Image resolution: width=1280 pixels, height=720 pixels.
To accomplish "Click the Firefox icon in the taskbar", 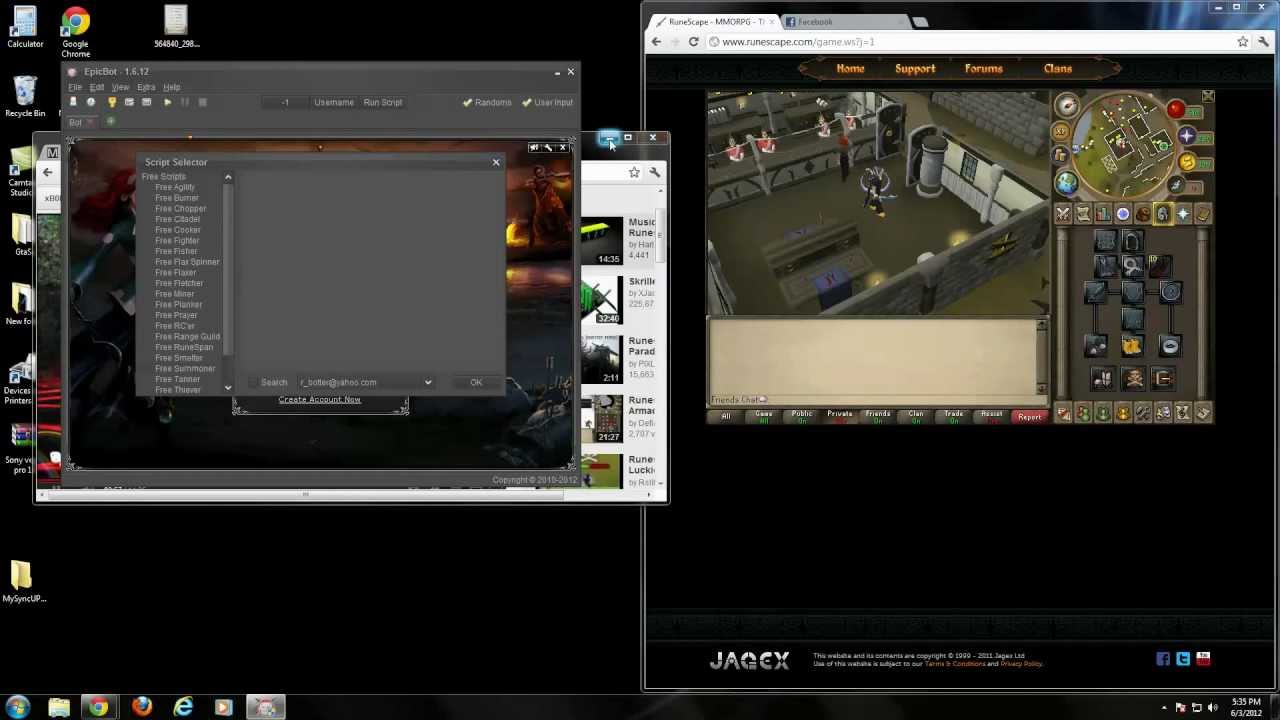I will click(142, 707).
